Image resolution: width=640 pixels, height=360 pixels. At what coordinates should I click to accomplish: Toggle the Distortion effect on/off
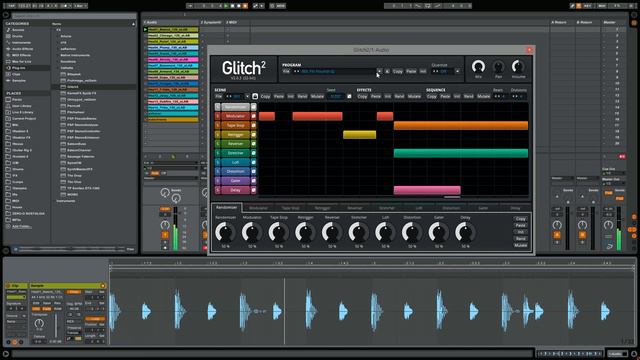coord(236,171)
